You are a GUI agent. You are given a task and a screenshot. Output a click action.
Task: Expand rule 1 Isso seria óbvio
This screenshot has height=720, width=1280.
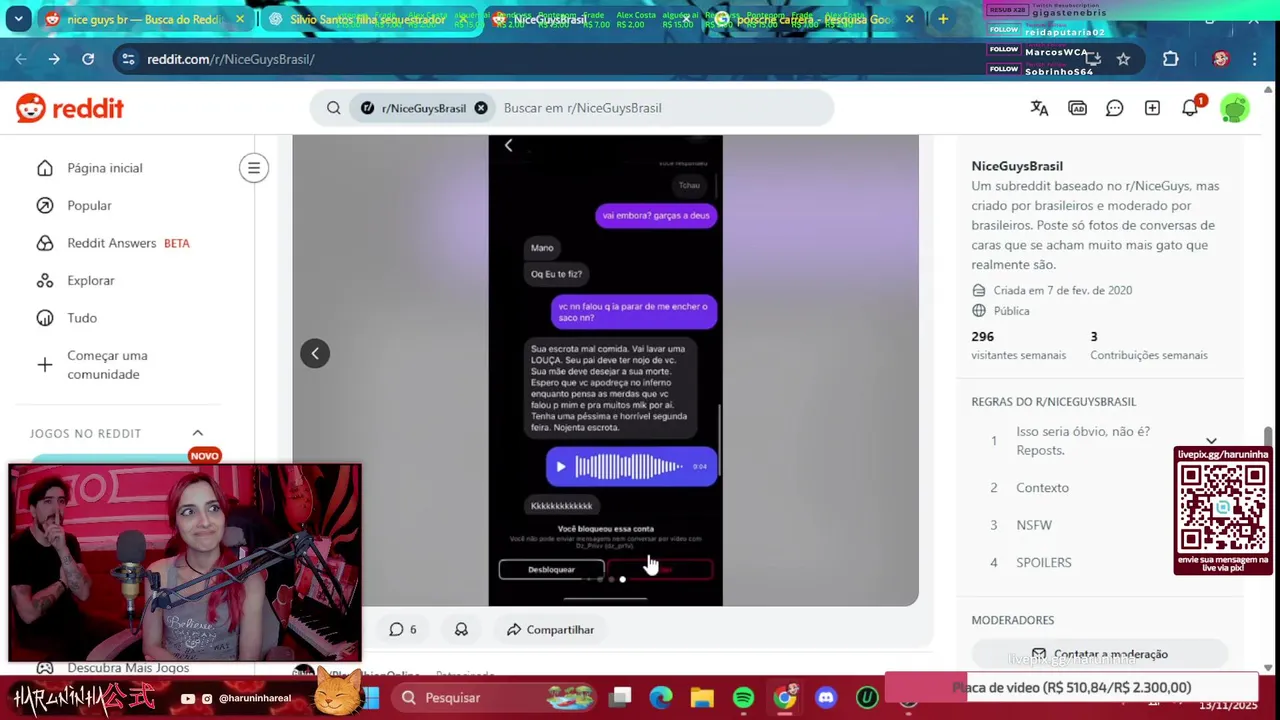[1211, 441]
